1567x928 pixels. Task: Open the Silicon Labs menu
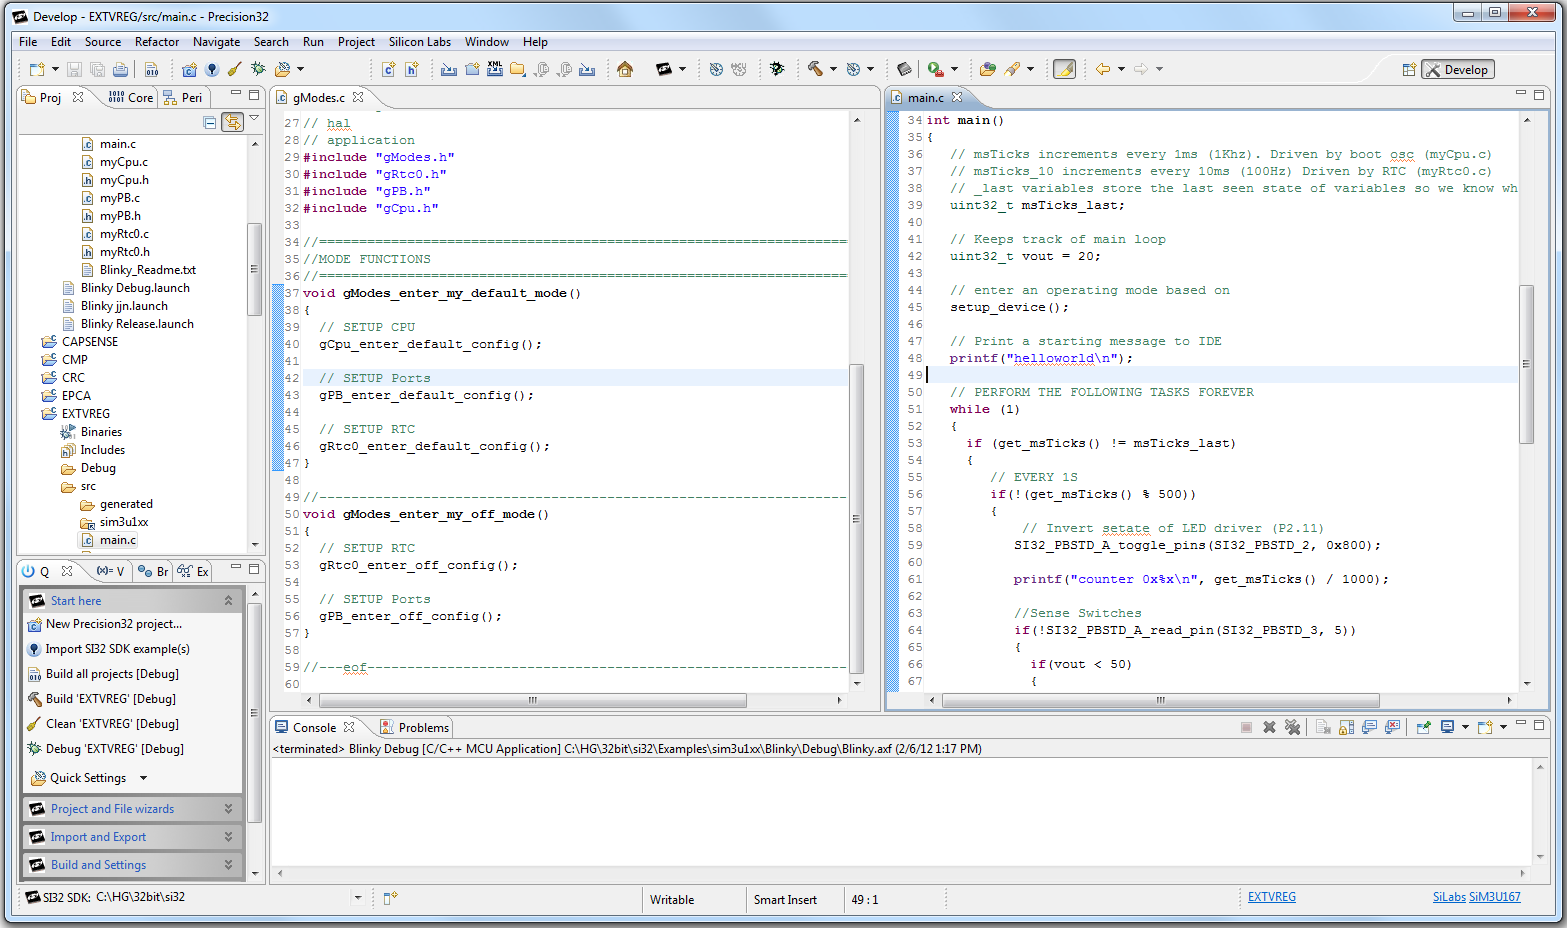420,42
